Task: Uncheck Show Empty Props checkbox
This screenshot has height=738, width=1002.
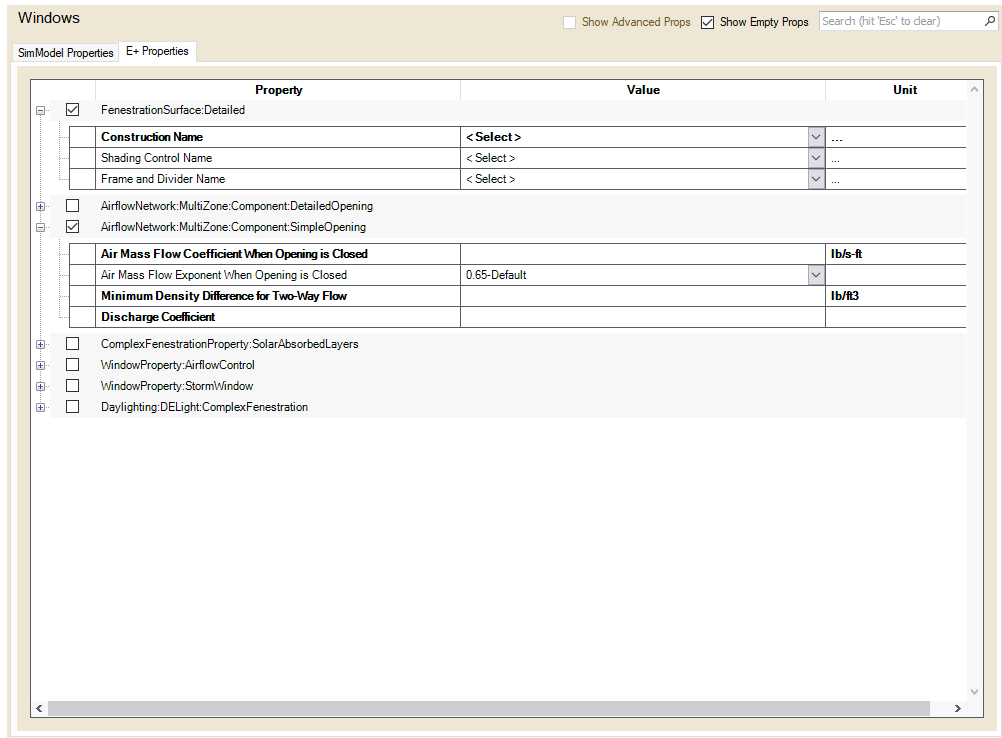Action: click(x=707, y=22)
